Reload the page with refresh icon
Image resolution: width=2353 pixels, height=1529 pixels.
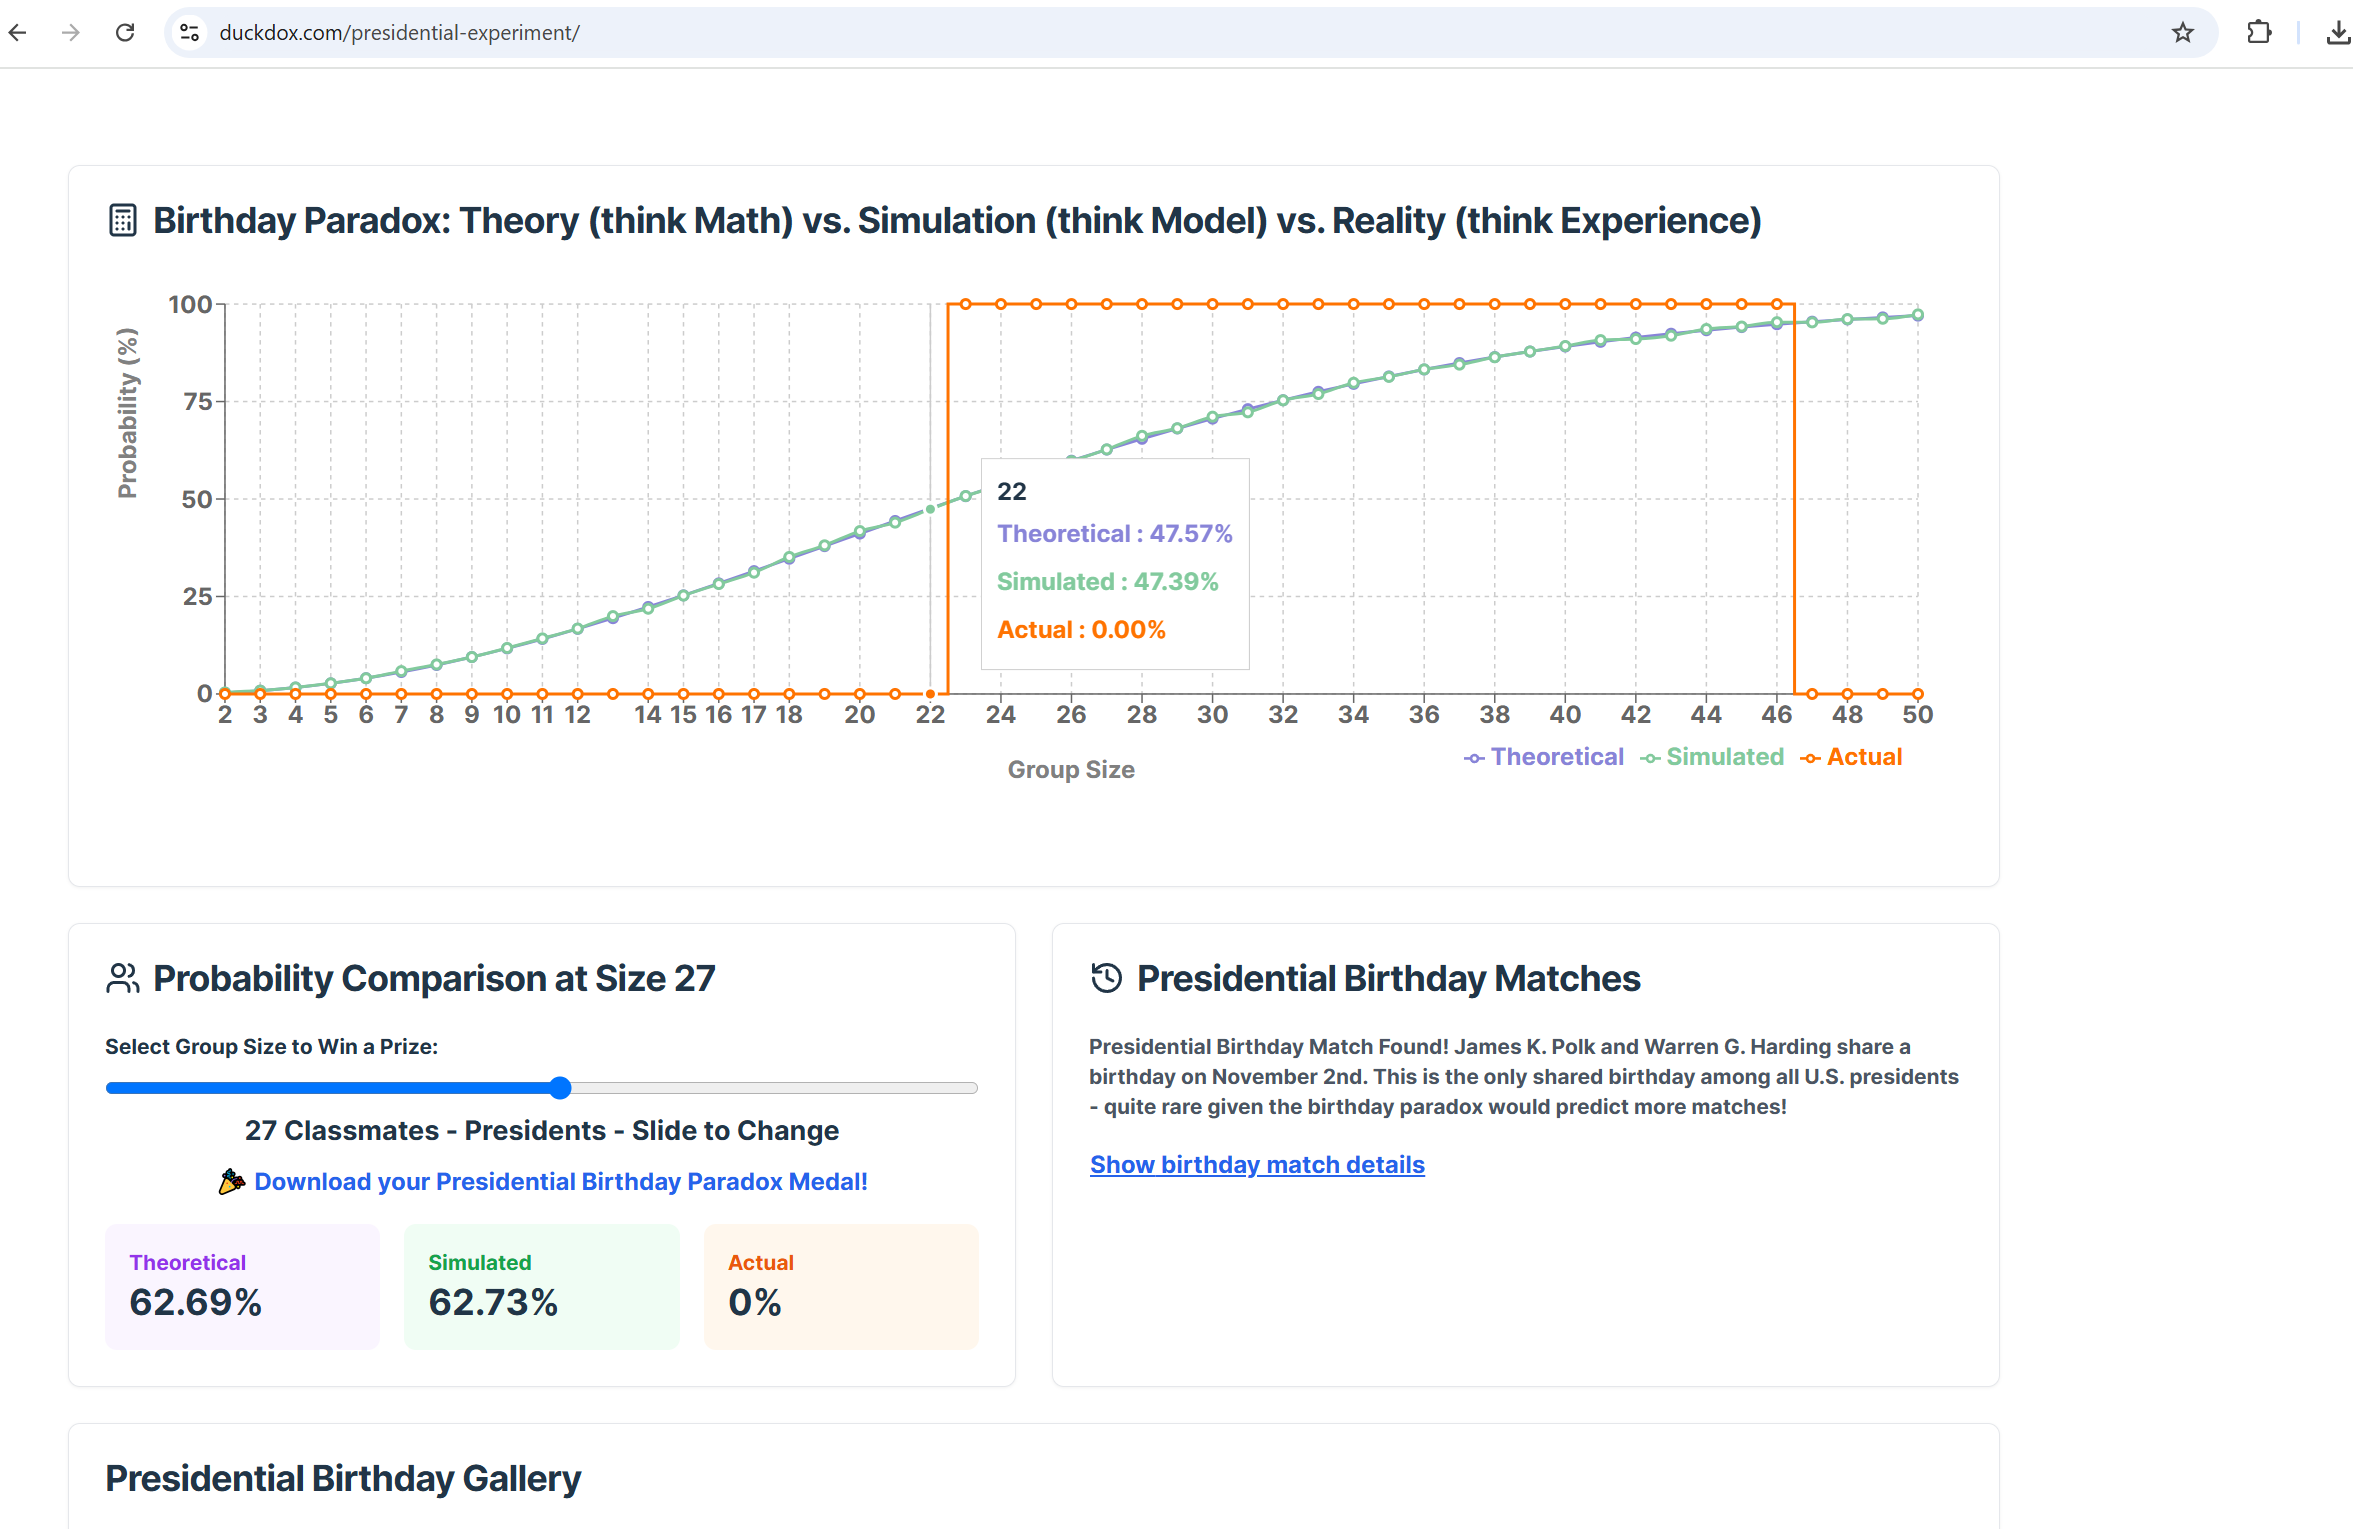[125, 32]
